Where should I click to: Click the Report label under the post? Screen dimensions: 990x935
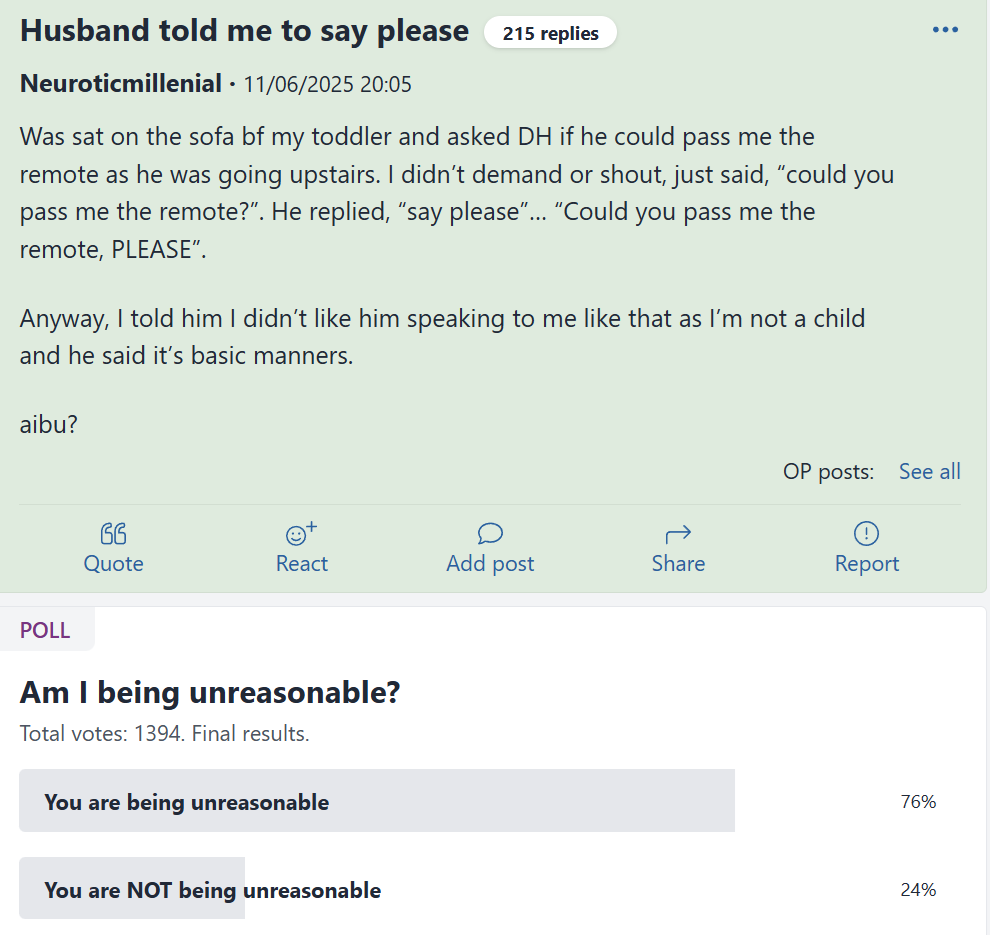(867, 563)
